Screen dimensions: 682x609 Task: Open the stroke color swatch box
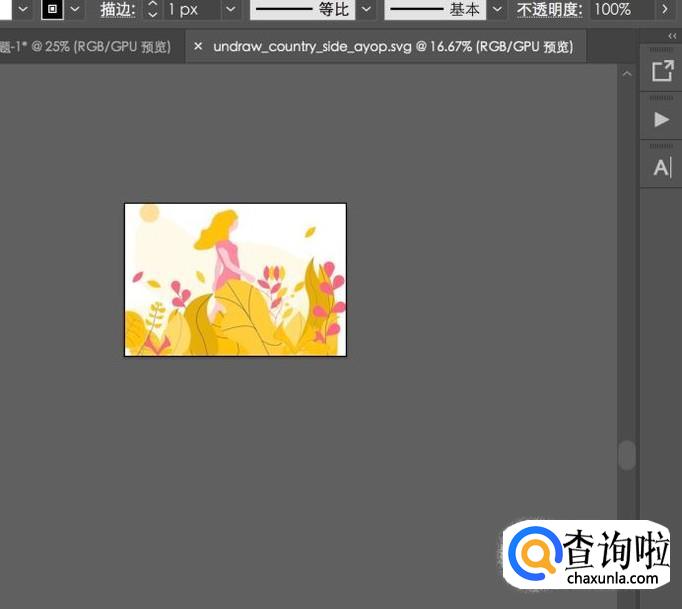pos(52,9)
